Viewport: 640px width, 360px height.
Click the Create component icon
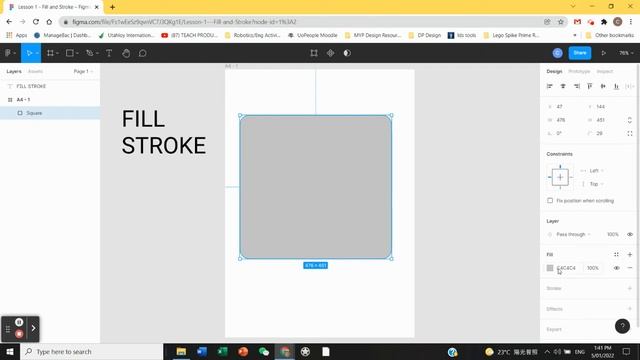pos(330,53)
